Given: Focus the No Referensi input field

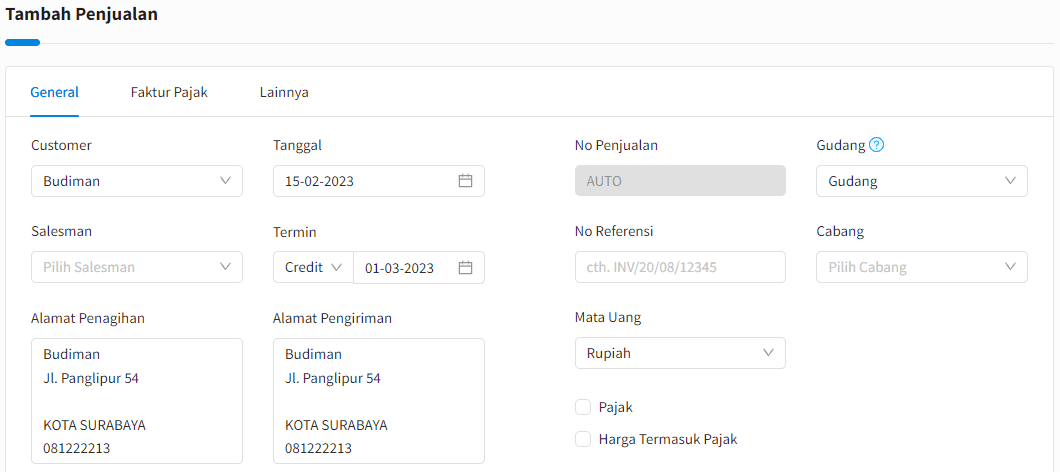Looking at the screenshot, I should tap(680, 267).
